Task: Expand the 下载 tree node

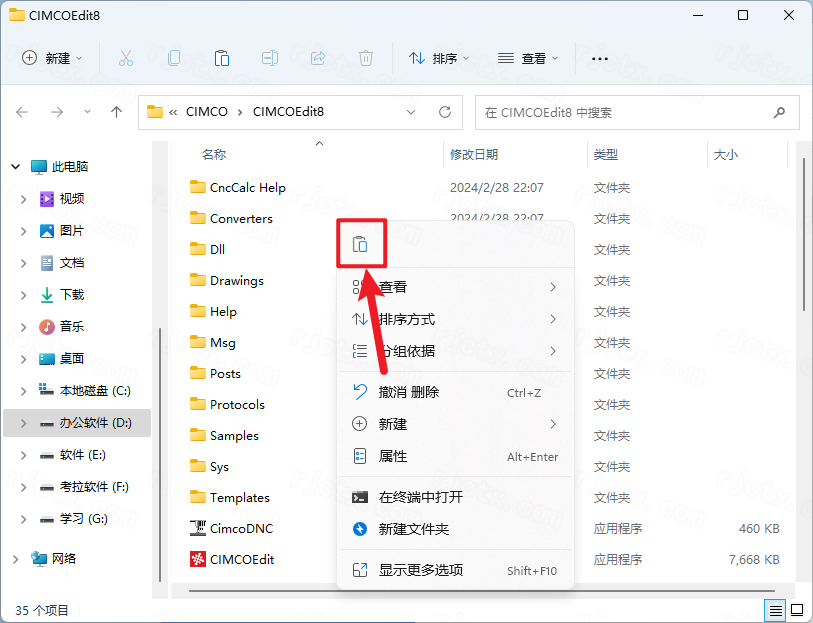Action: click(23, 295)
